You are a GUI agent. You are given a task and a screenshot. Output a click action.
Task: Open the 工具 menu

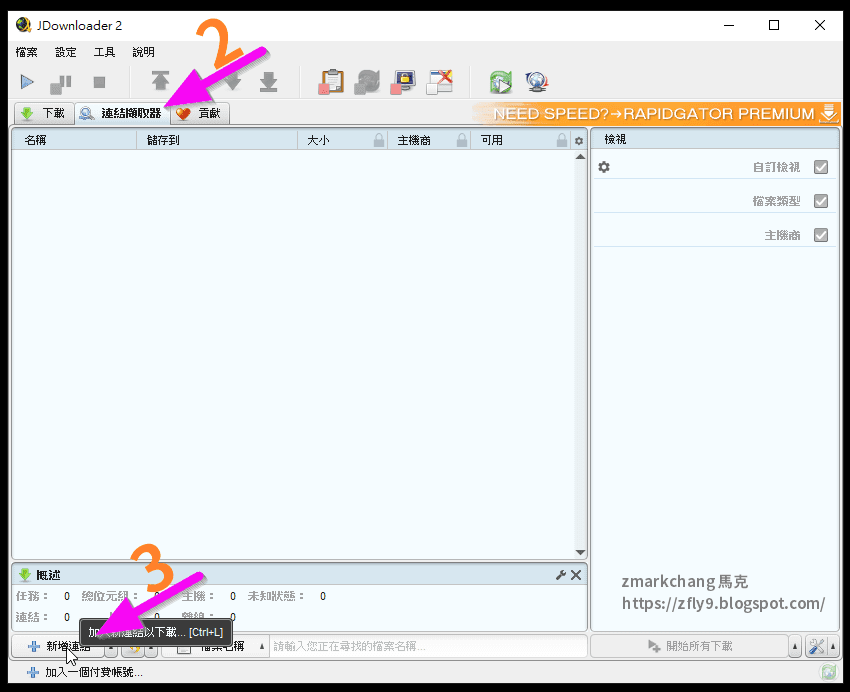tap(104, 52)
